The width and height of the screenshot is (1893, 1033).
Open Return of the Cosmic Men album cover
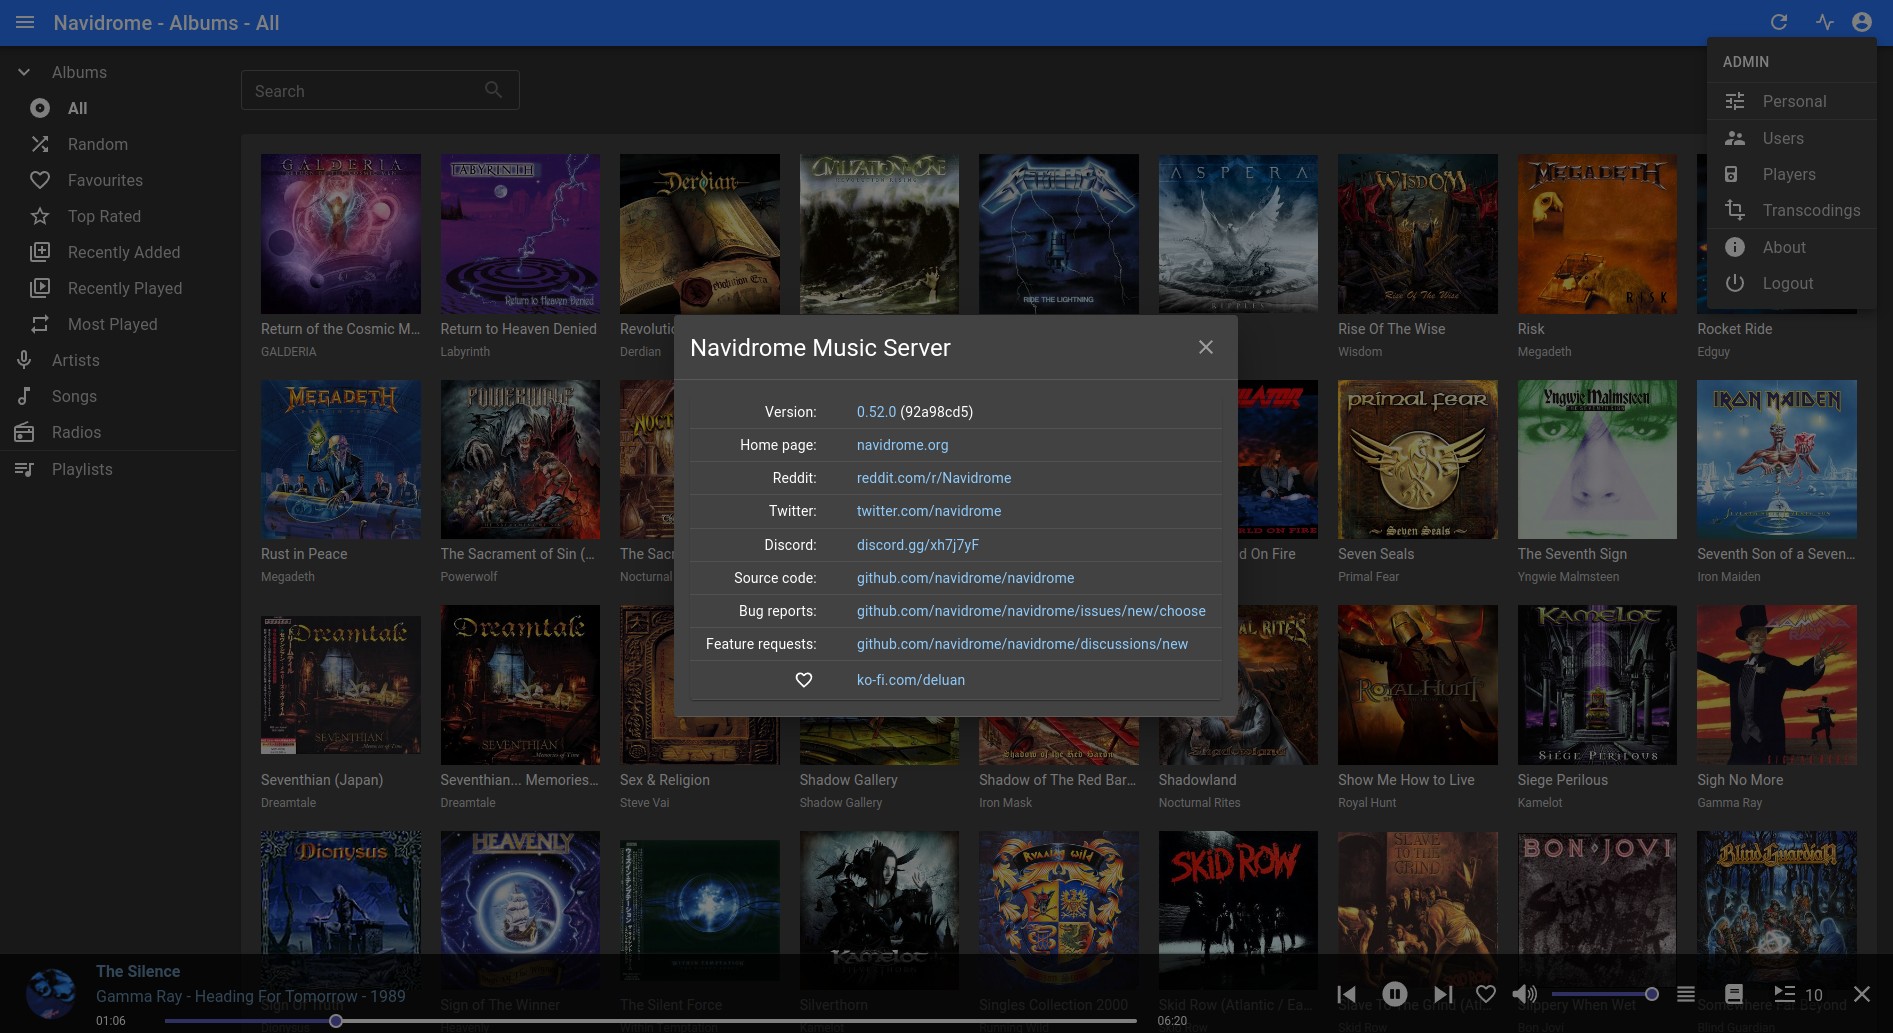tap(341, 234)
